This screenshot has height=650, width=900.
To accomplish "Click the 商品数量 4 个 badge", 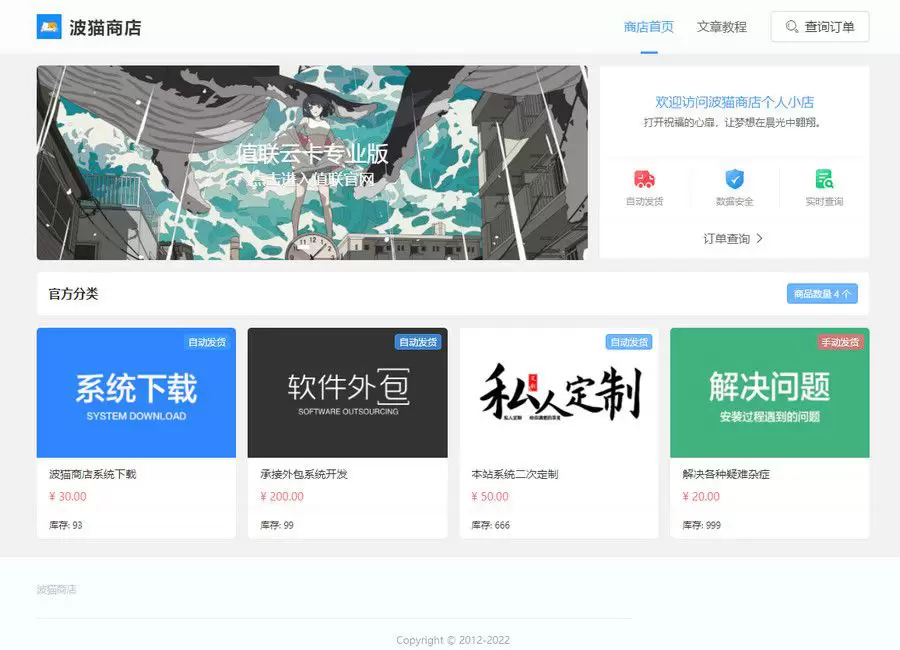I will 822,293.
